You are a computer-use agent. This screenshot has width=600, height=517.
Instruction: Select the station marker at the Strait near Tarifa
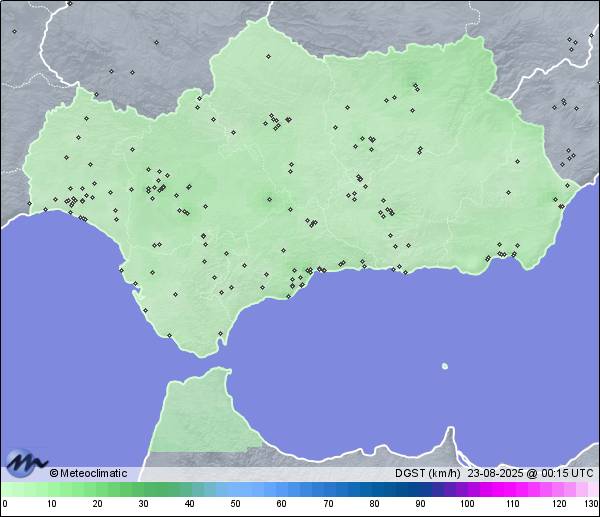pyautogui.click(x=220, y=333)
